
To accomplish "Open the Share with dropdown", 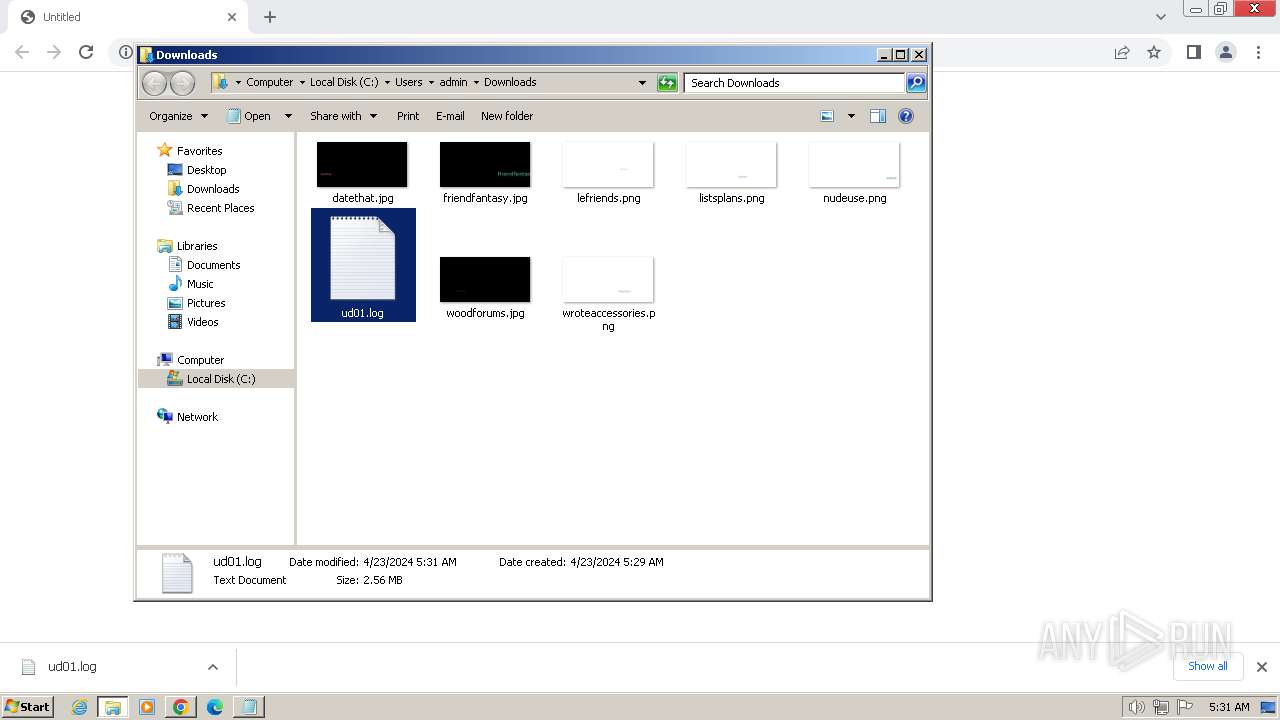I will [x=344, y=116].
